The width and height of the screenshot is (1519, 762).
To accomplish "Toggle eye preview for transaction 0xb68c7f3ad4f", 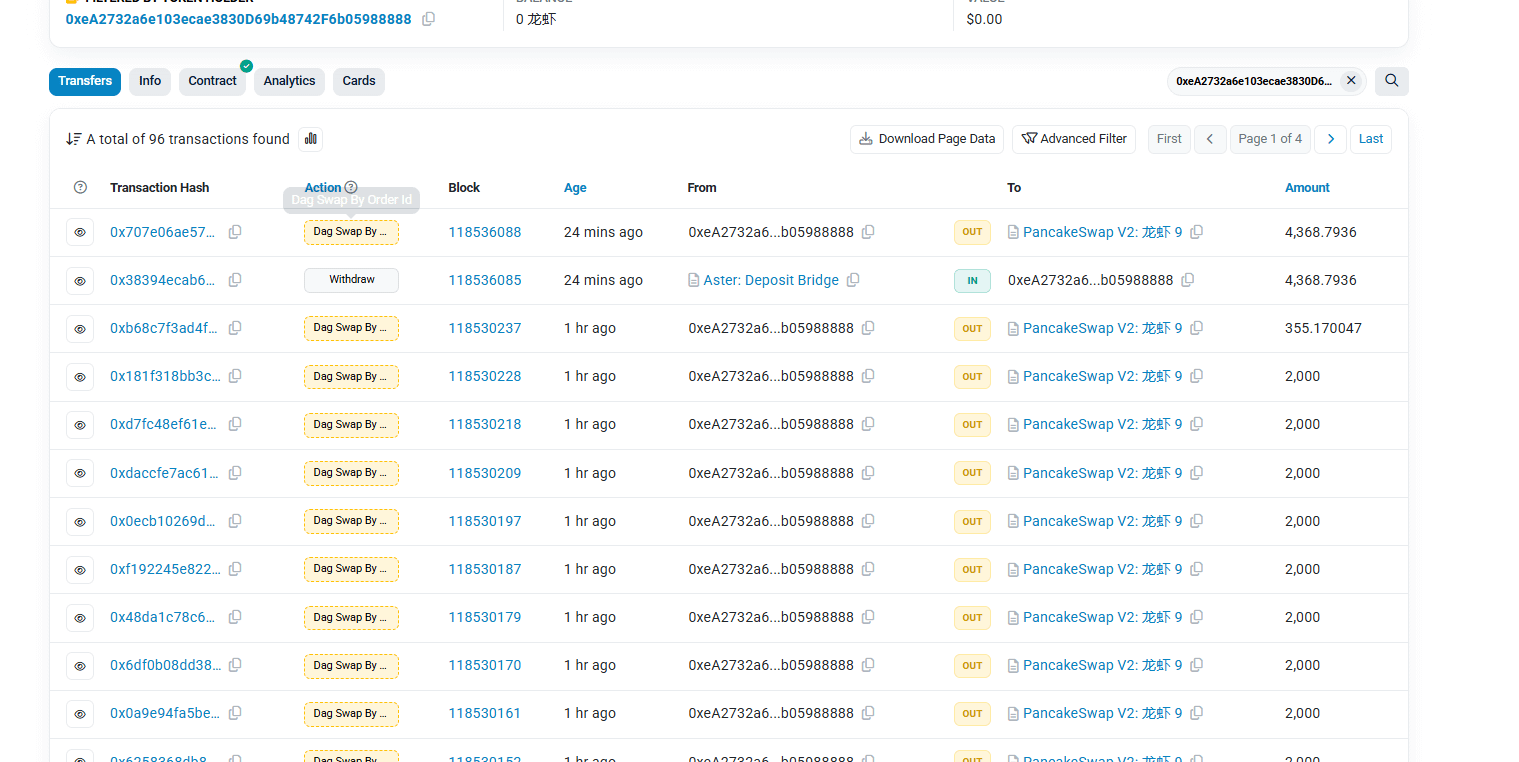I will tap(80, 328).
